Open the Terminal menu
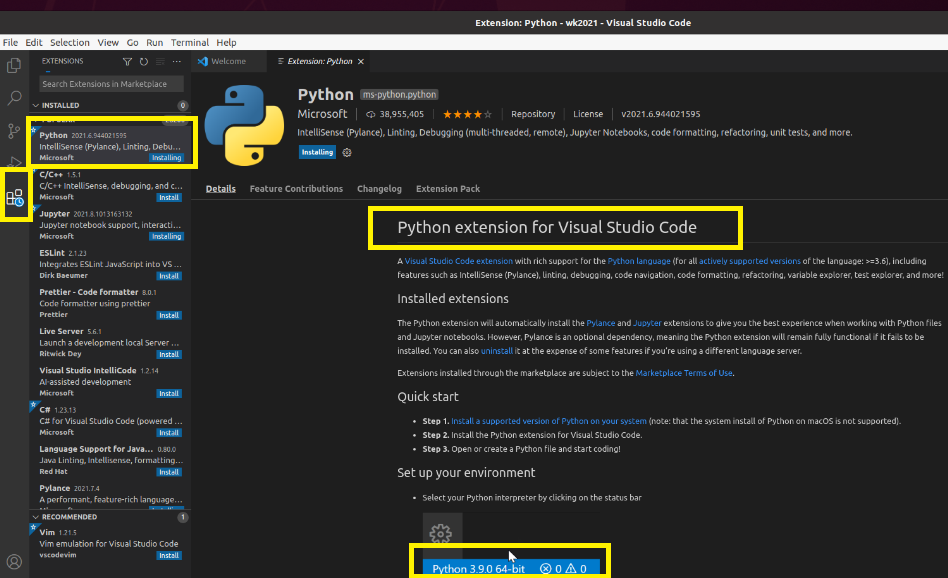 190,42
